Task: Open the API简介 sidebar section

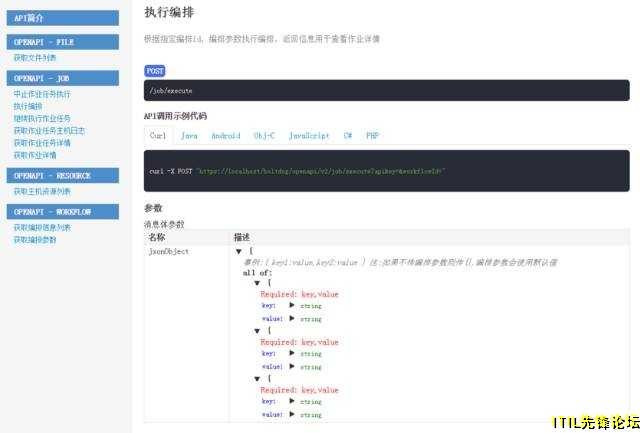Action: point(63,18)
